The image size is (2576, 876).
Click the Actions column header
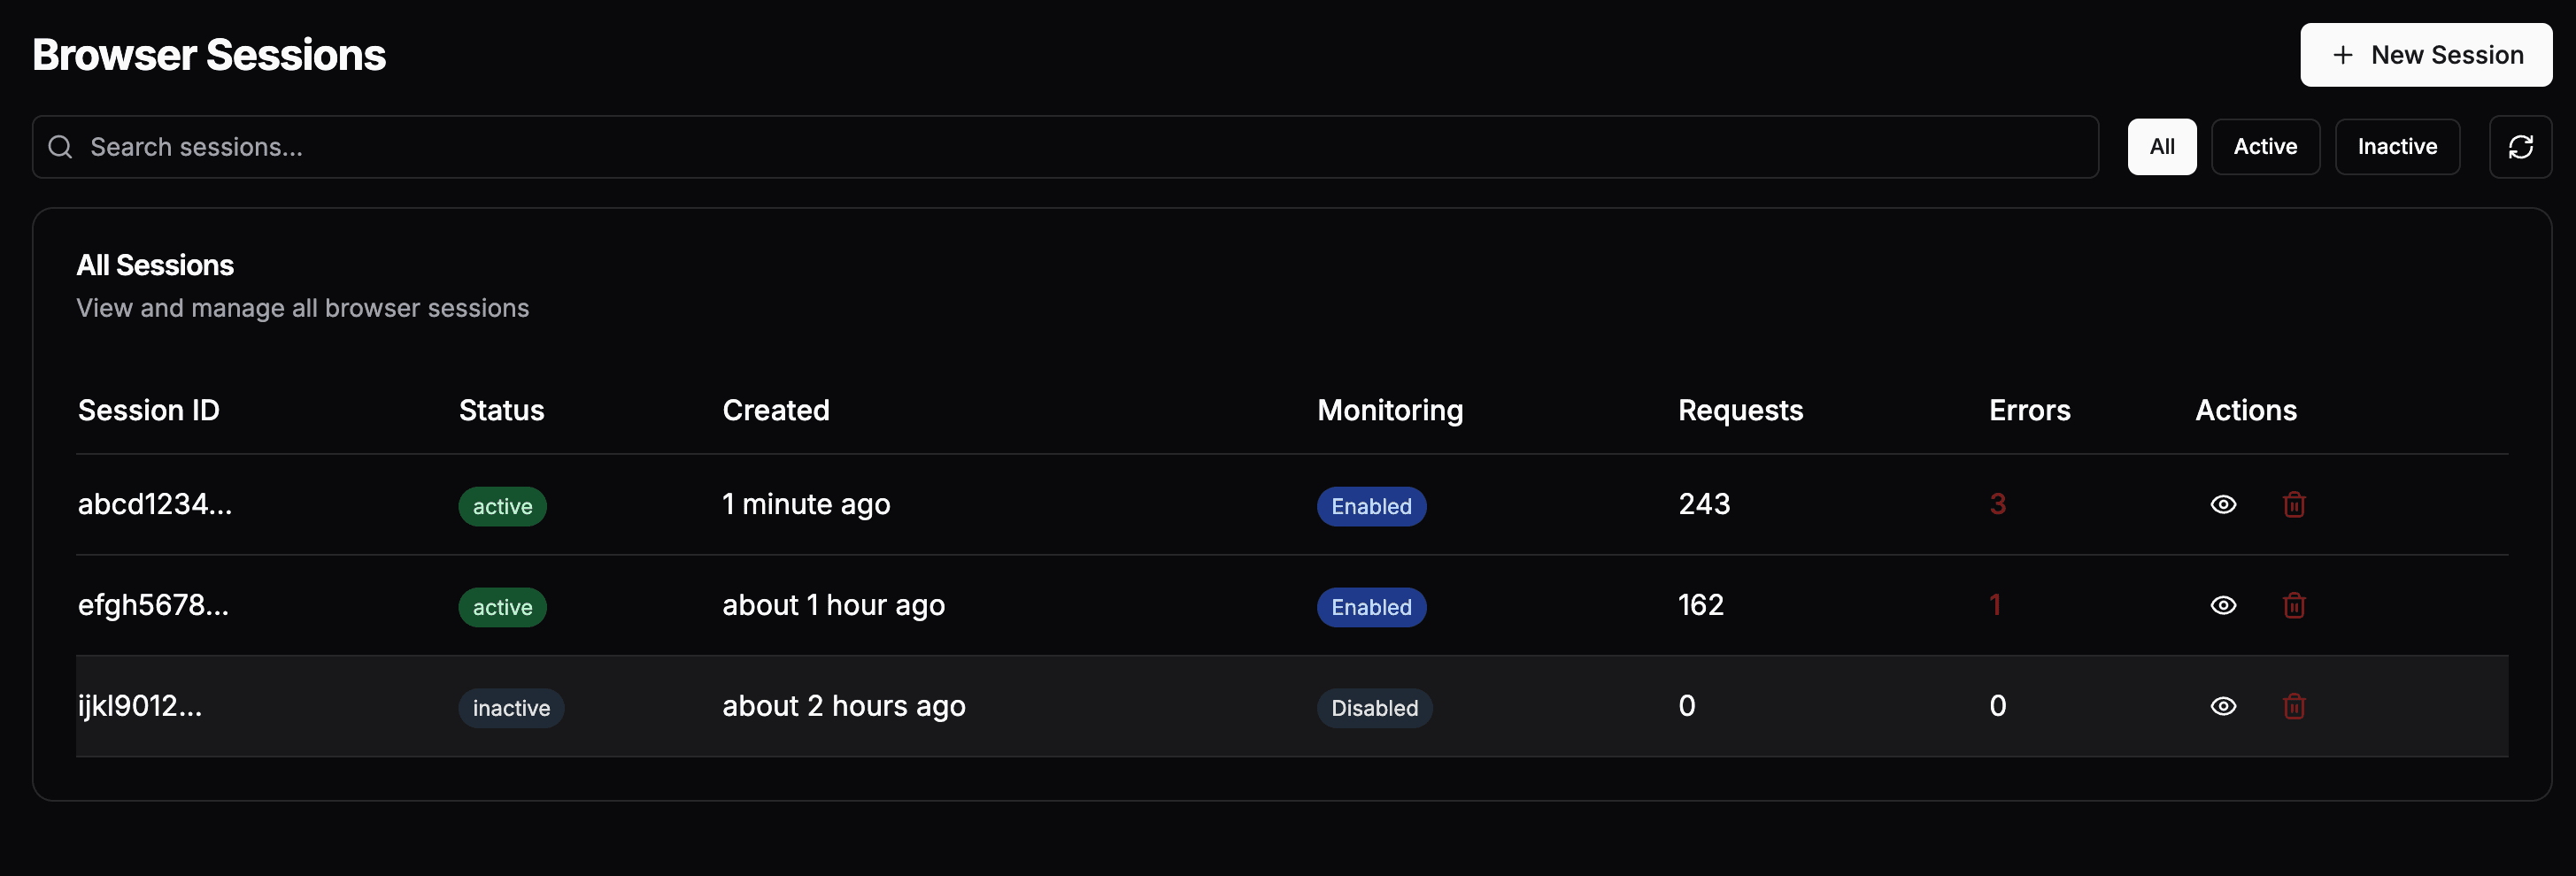pos(2245,410)
